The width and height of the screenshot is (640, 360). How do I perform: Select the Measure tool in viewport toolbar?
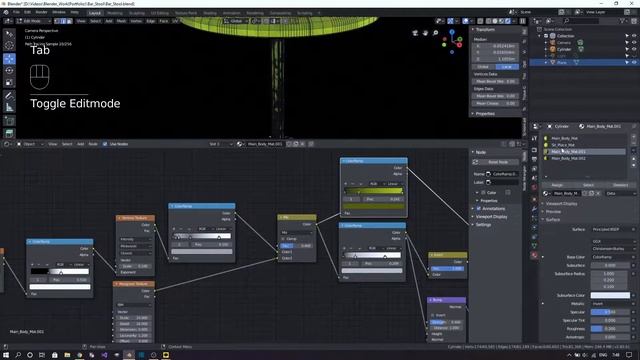(9, 108)
